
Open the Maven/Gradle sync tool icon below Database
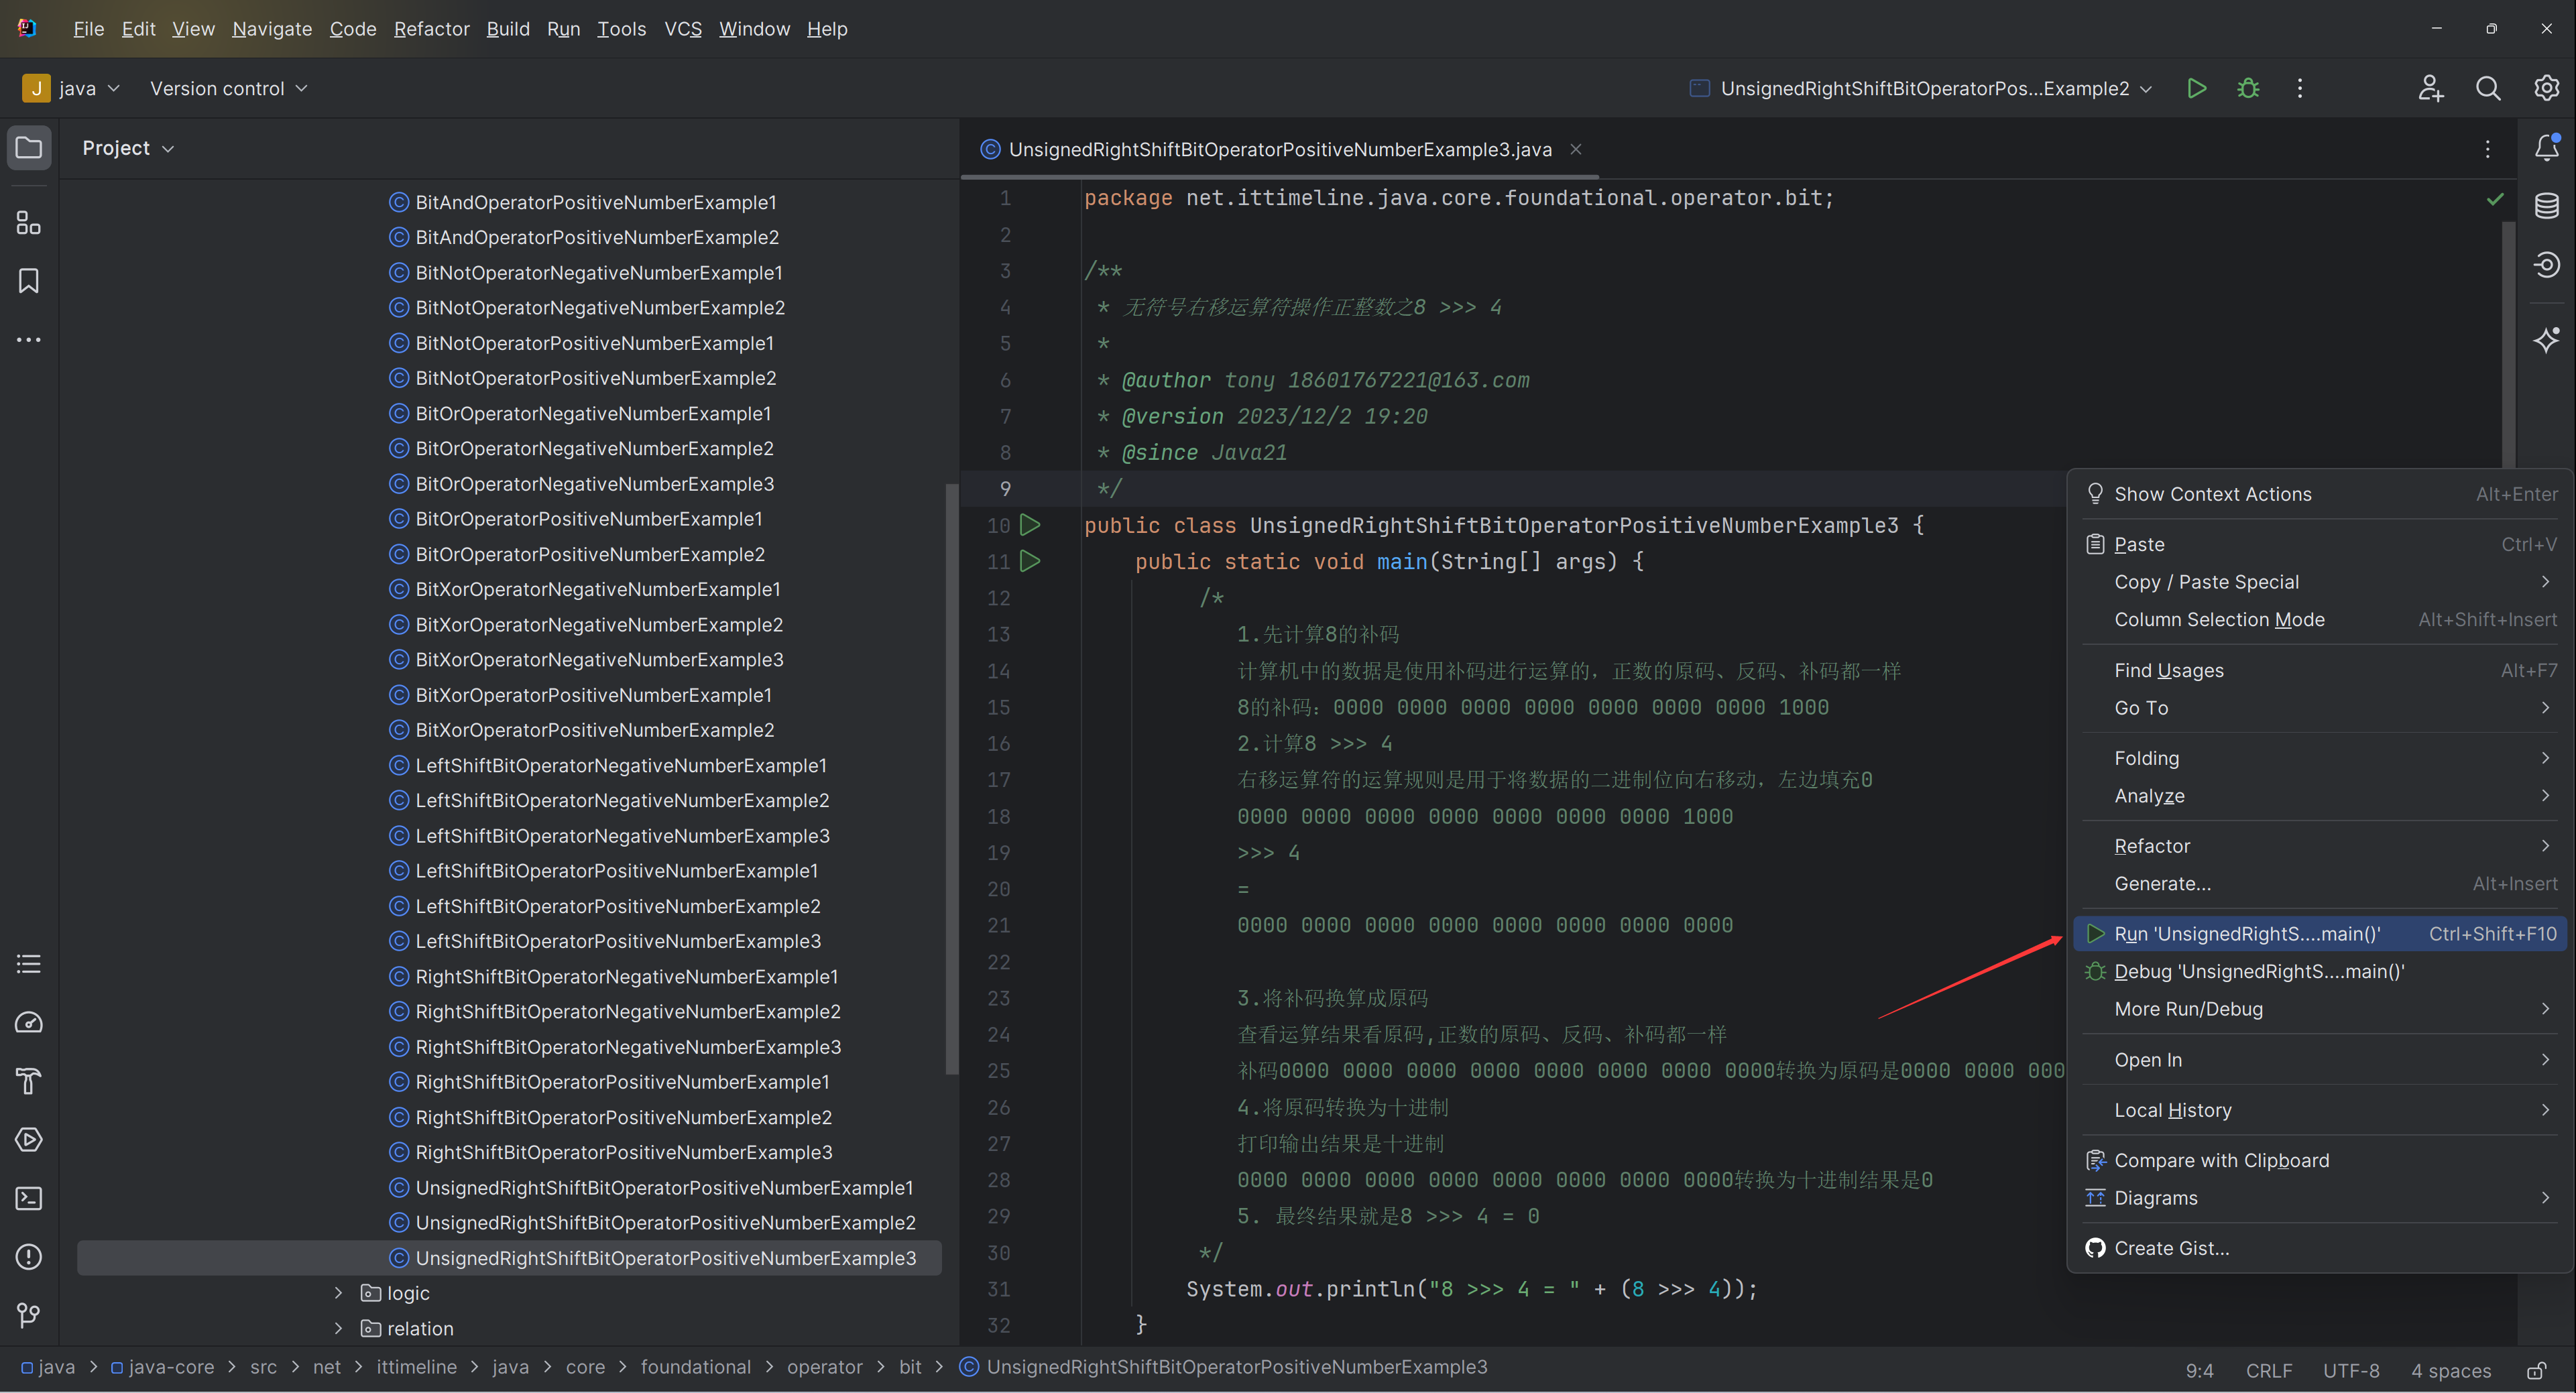[2546, 265]
